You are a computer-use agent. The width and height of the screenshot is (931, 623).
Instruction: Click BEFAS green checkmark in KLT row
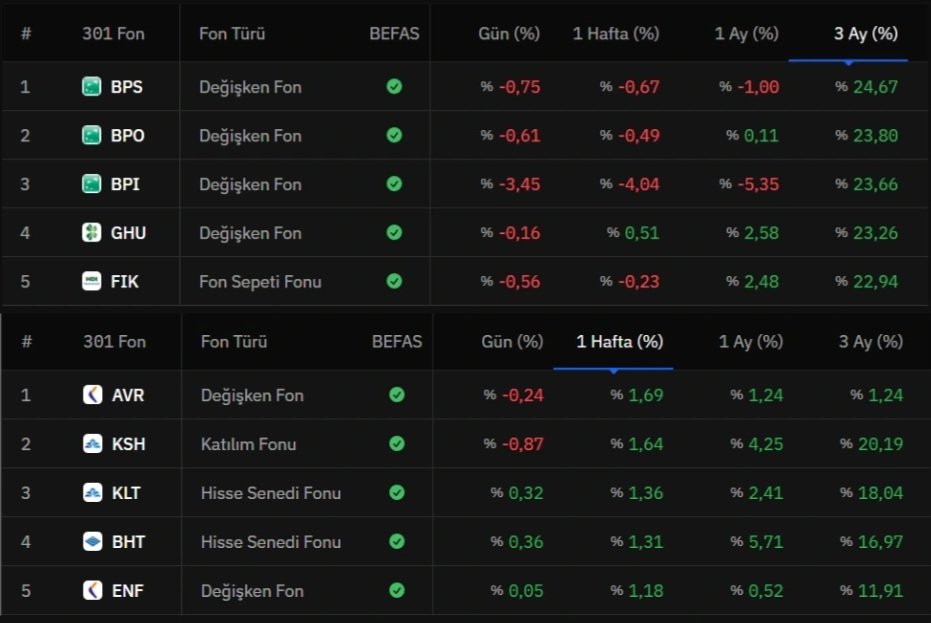pos(397,492)
